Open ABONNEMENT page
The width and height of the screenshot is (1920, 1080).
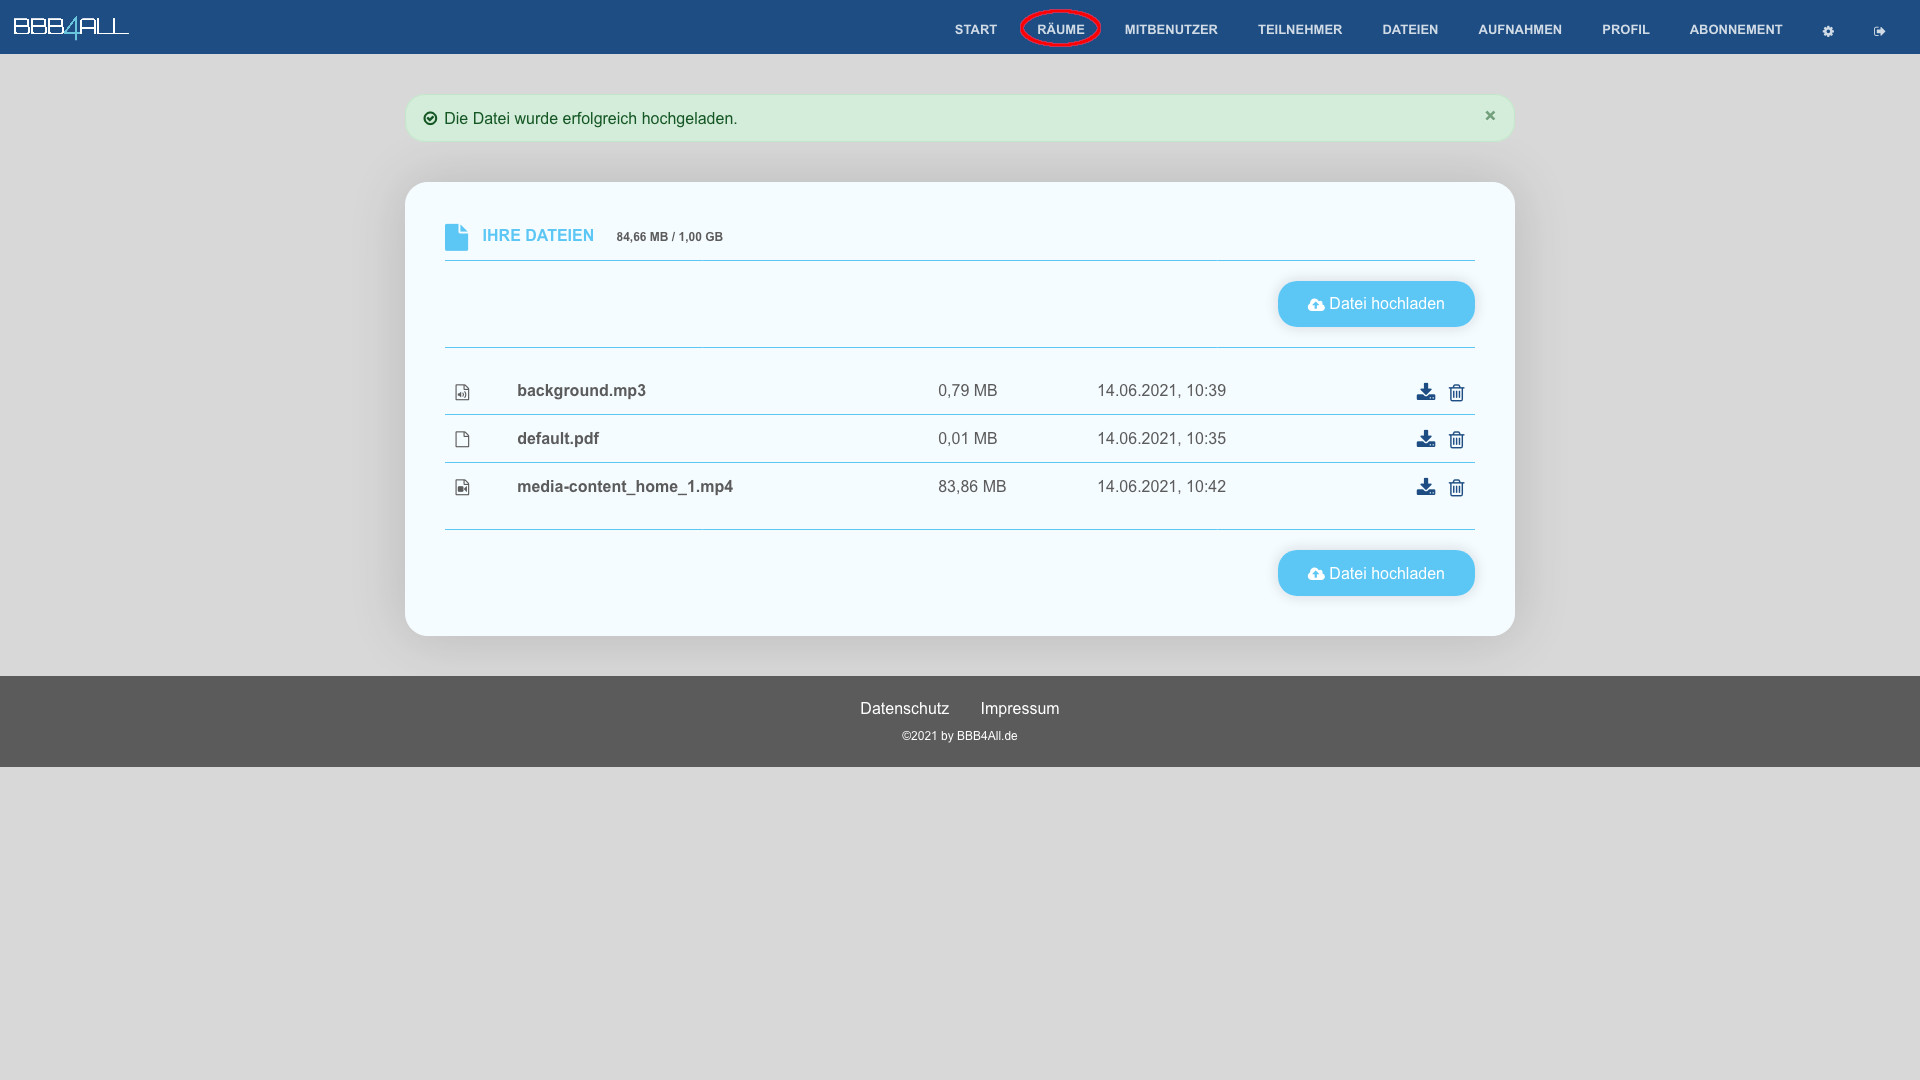tap(1736, 30)
